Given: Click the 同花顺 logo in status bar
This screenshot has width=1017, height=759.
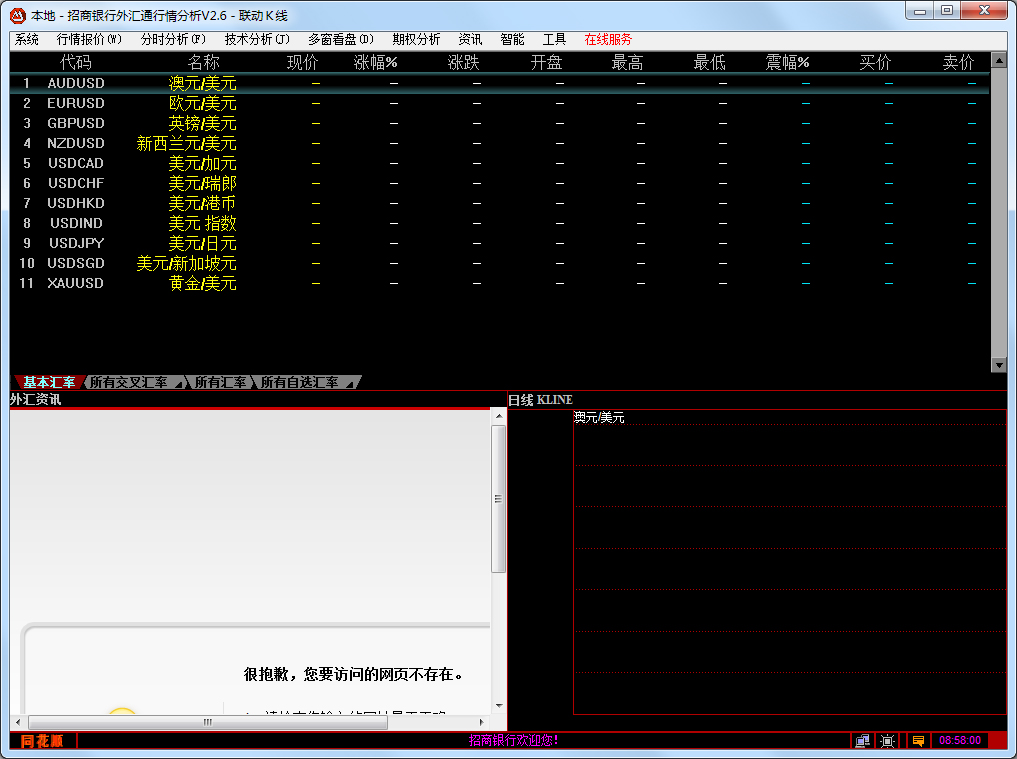Looking at the screenshot, I should [42, 740].
